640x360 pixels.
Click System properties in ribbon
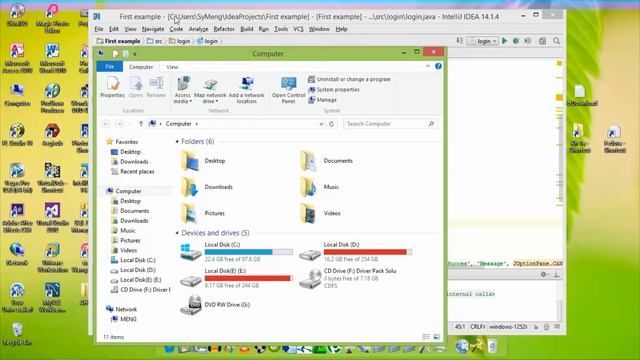[334, 89]
